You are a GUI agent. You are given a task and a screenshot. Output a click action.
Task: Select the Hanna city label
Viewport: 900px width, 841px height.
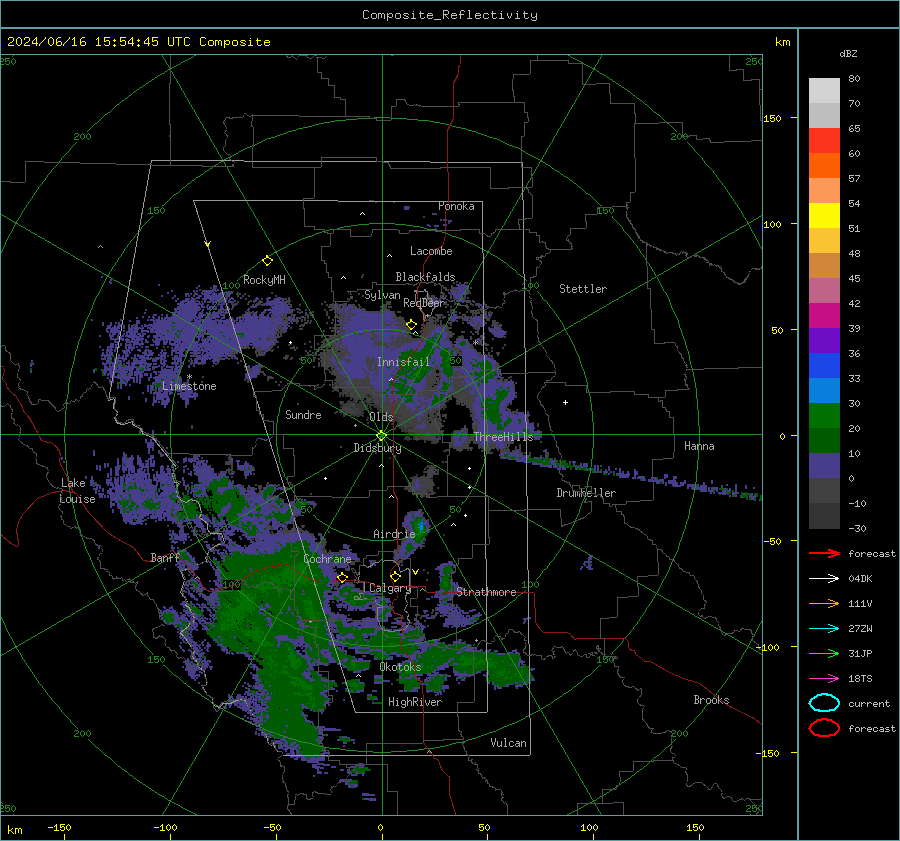point(699,446)
